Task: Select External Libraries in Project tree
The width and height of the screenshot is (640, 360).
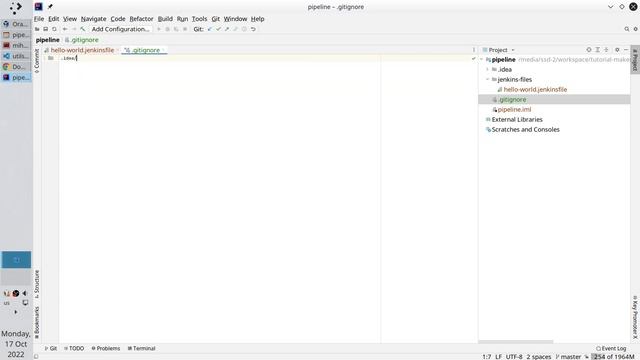Action: (x=517, y=120)
